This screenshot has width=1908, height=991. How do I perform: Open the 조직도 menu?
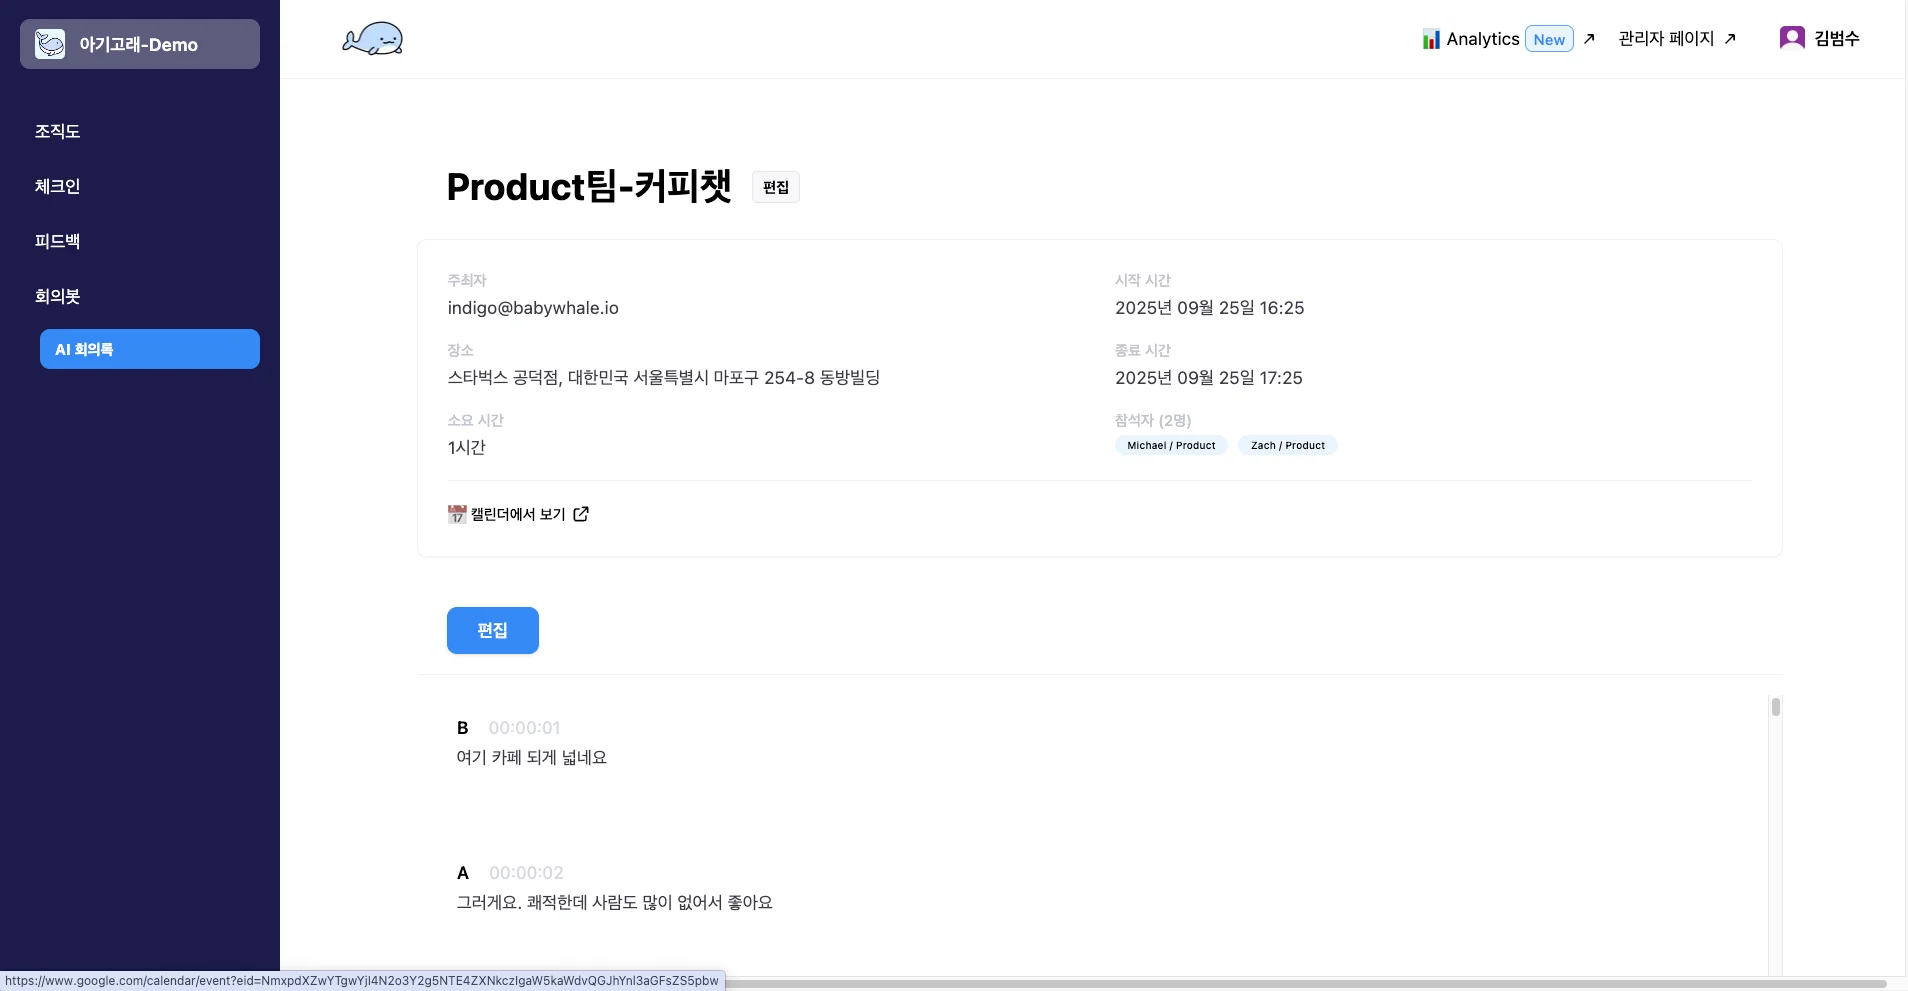click(x=58, y=131)
